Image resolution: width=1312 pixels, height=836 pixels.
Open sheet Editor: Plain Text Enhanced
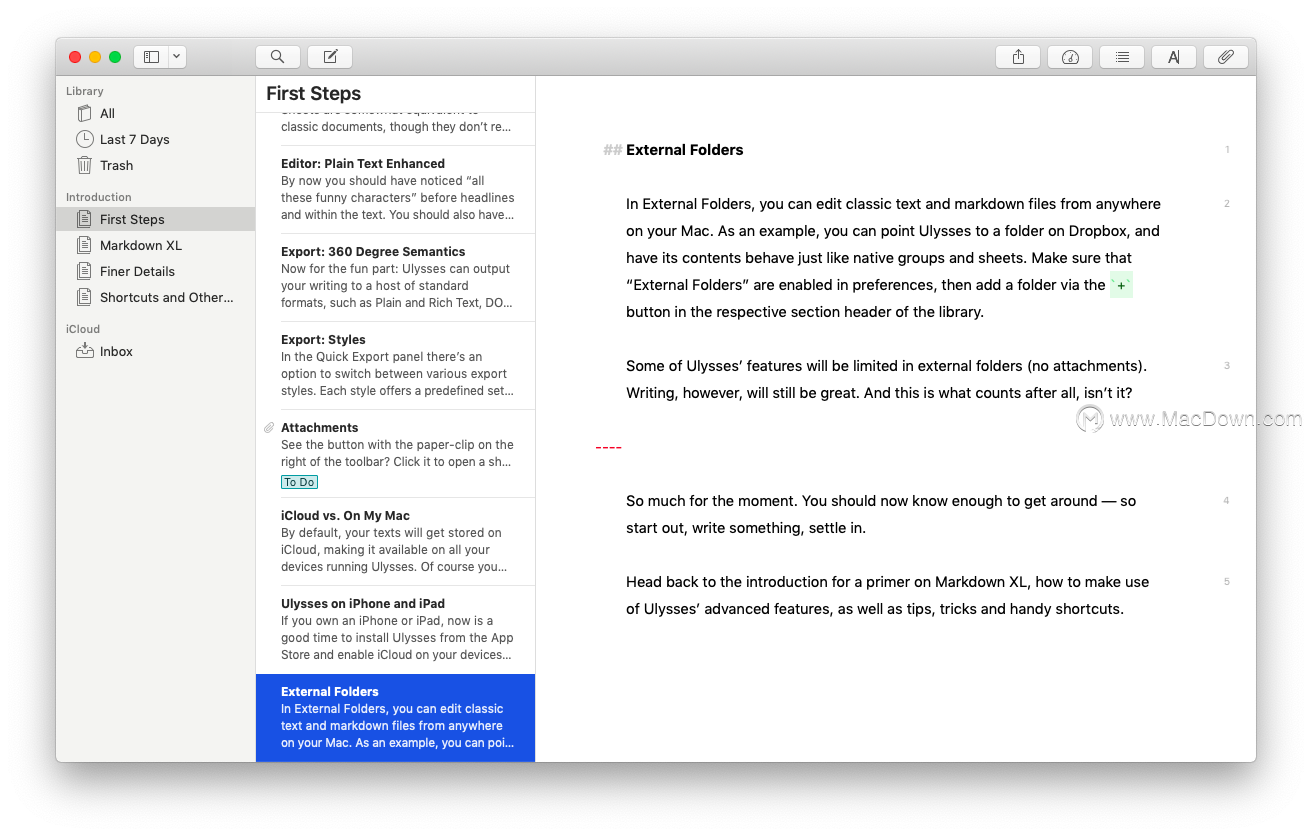(395, 189)
